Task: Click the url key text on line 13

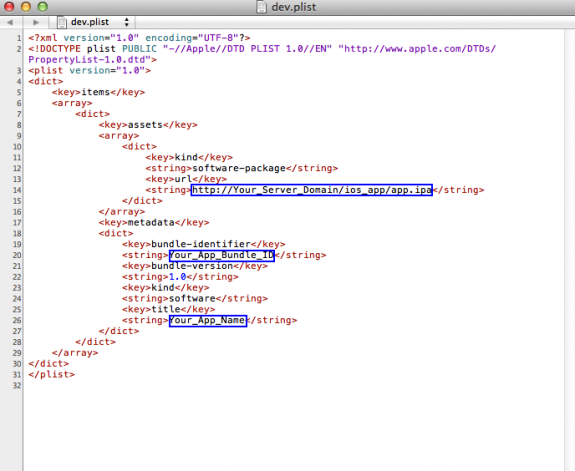Action: [183, 179]
